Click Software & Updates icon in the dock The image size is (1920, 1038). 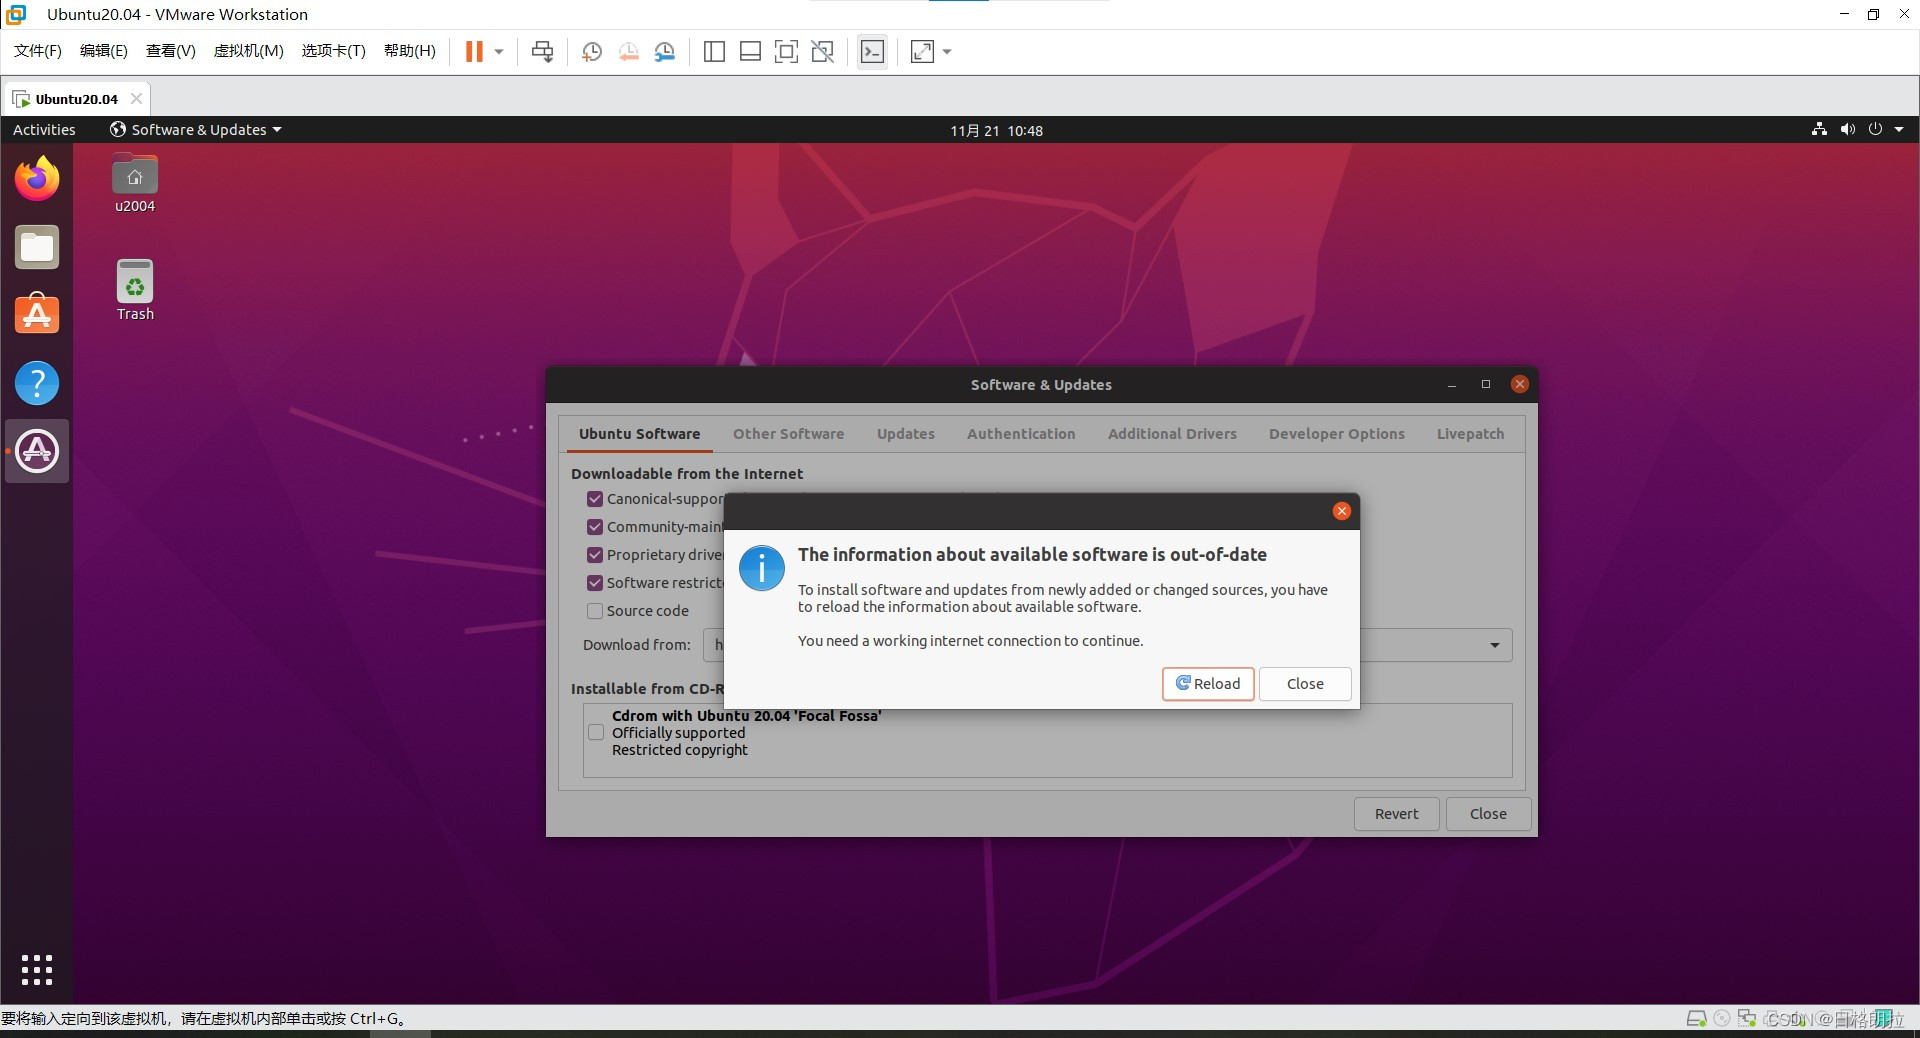coord(37,451)
